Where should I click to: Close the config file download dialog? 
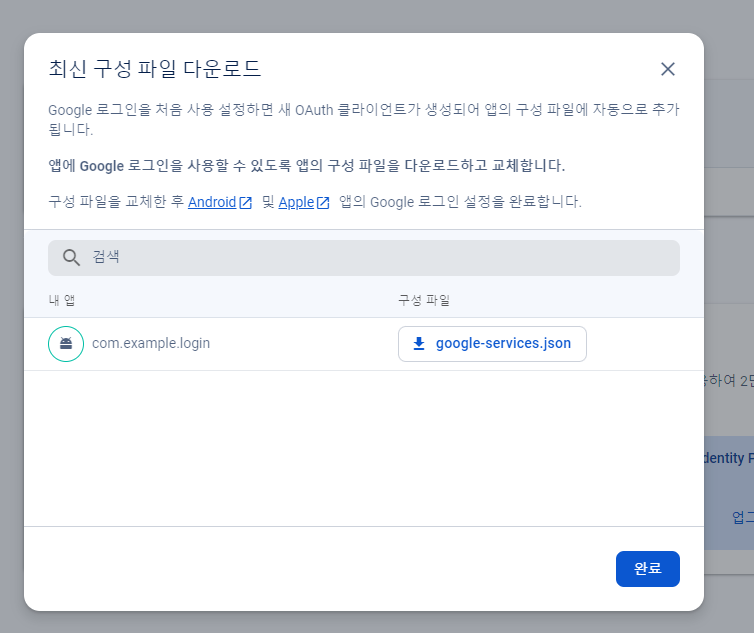click(x=667, y=69)
